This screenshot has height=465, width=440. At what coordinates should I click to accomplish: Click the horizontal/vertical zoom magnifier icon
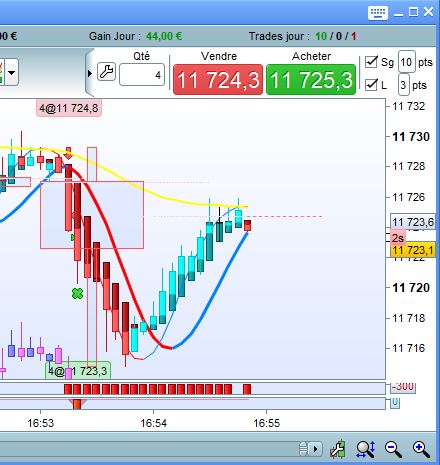coord(365,449)
